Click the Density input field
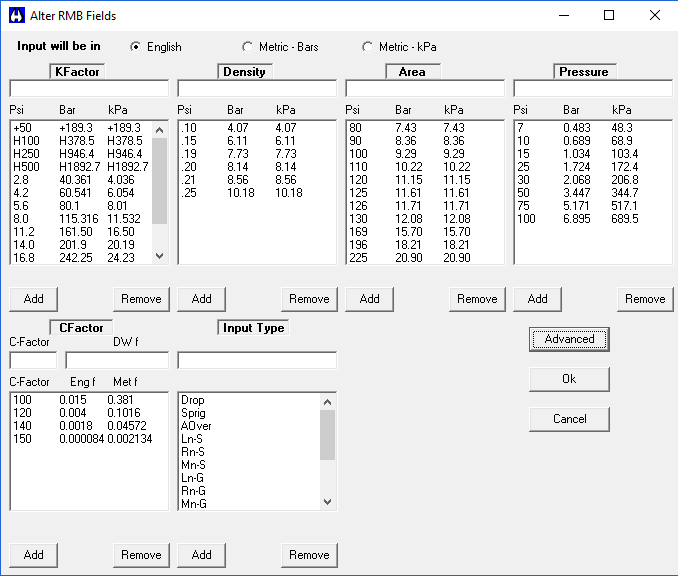Screen dimensions: 678x576 point(257,89)
